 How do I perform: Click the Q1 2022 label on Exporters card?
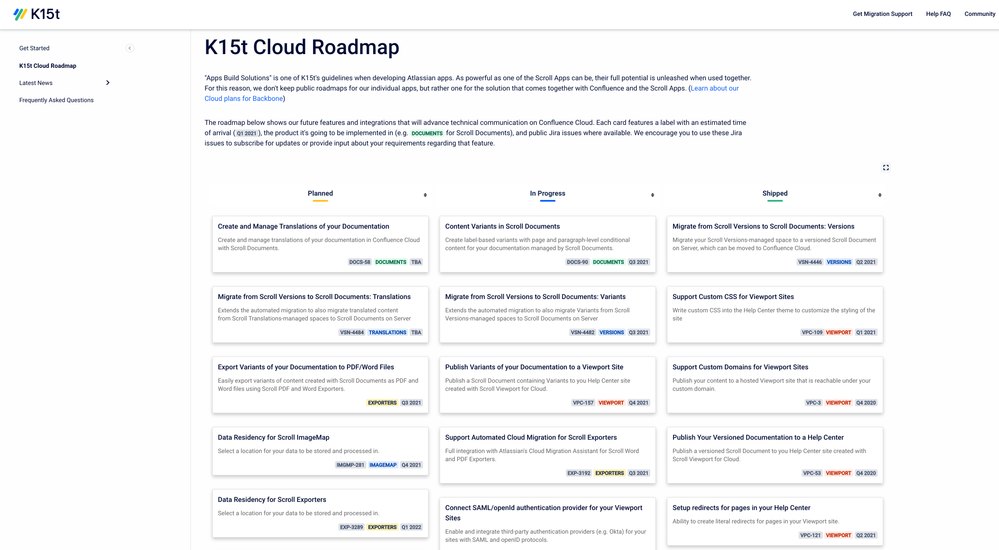click(411, 528)
